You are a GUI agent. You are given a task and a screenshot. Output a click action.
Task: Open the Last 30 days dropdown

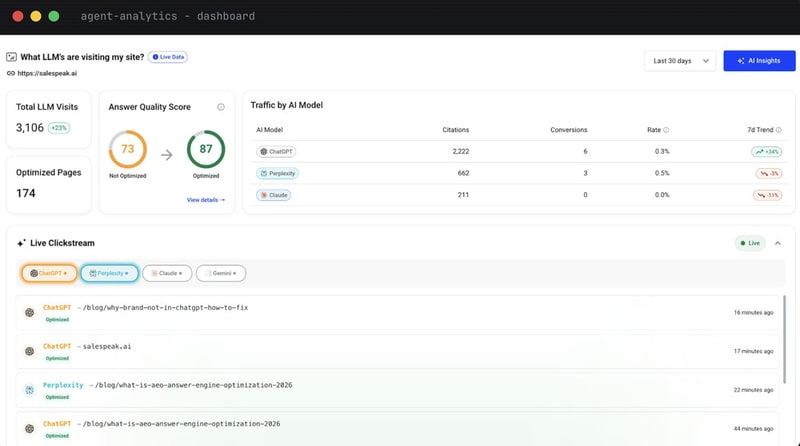click(680, 61)
